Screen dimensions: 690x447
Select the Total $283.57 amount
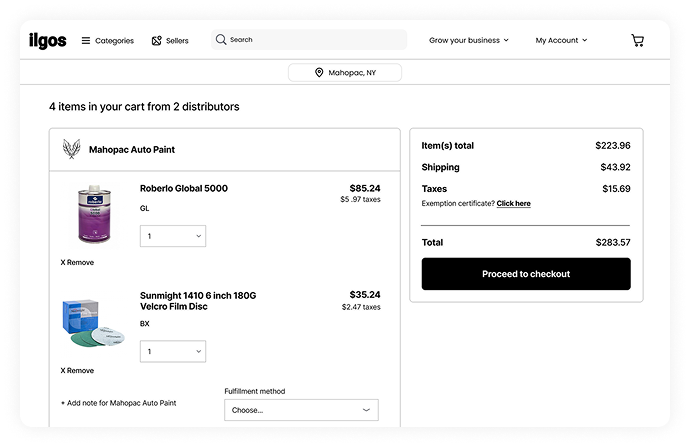[x=613, y=242]
